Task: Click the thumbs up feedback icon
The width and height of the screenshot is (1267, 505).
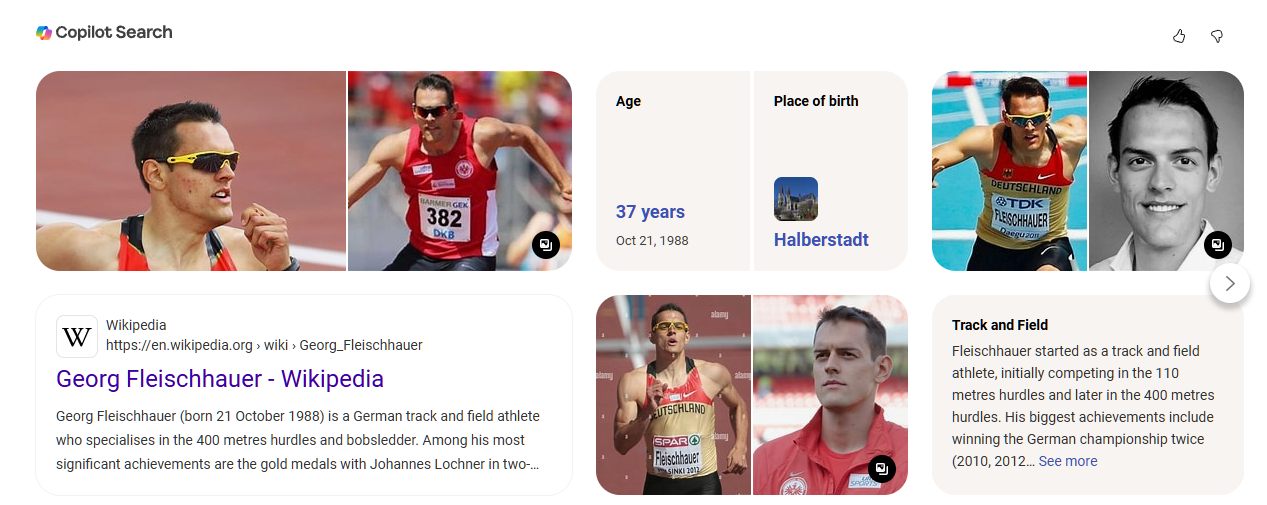Action: [x=1179, y=36]
